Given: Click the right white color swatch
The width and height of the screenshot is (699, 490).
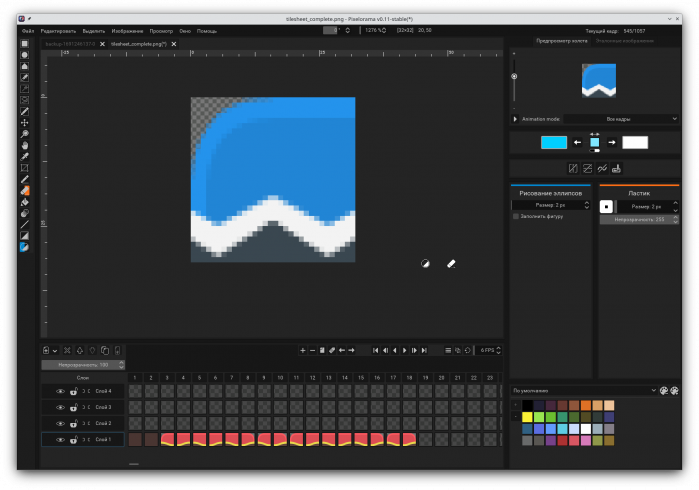Looking at the screenshot, I should tap(635, 143).
